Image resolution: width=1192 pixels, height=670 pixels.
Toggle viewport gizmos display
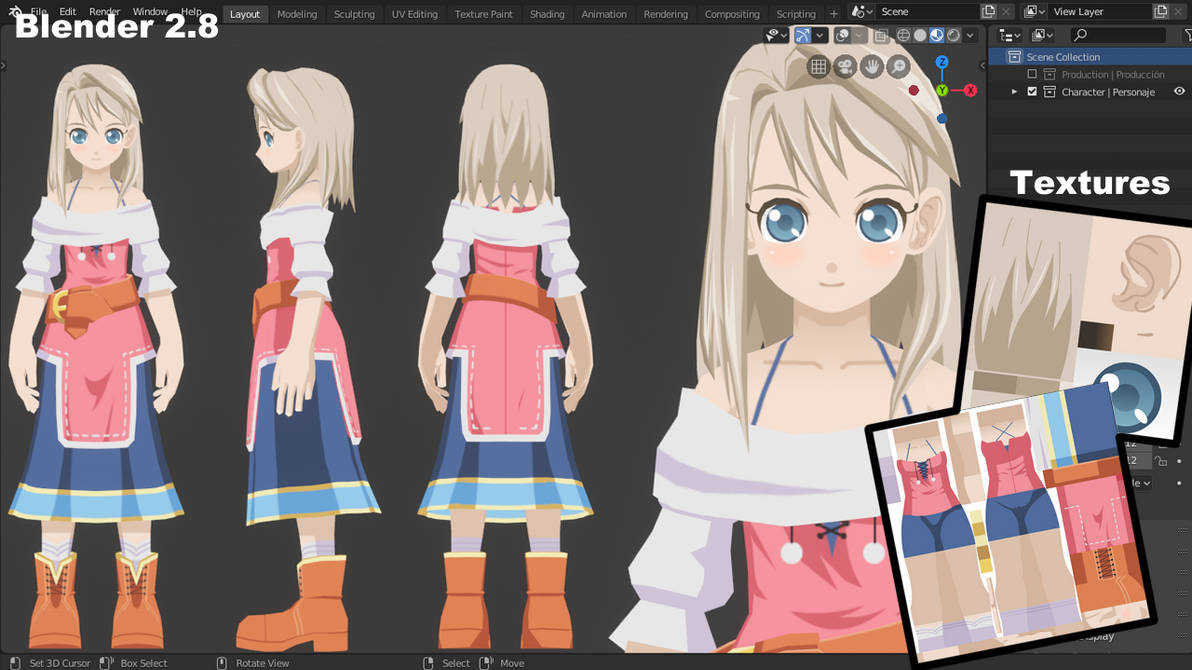pos(803,35)
